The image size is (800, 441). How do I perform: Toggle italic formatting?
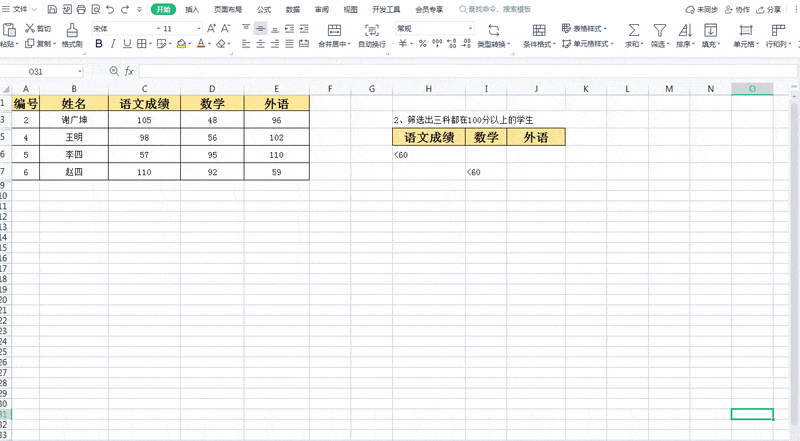[x=113, y=44]
